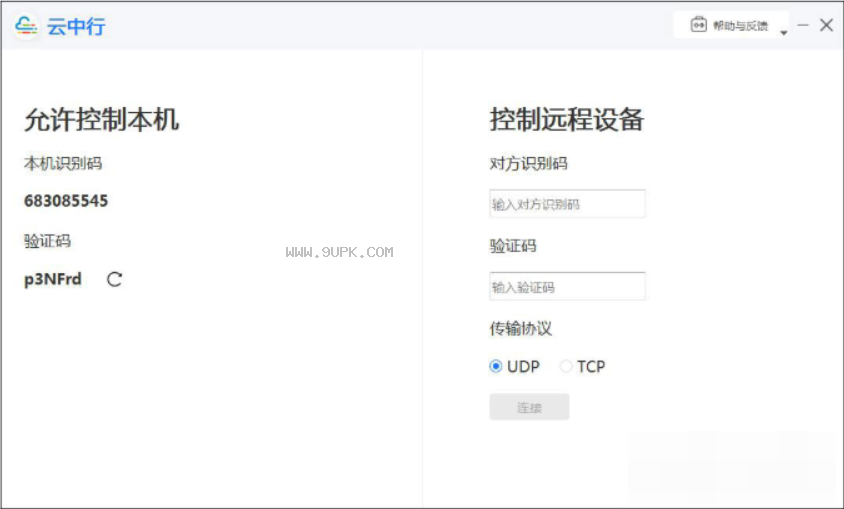Select the verification code p3NFrd text
The image size is (844, 509).
53,280
